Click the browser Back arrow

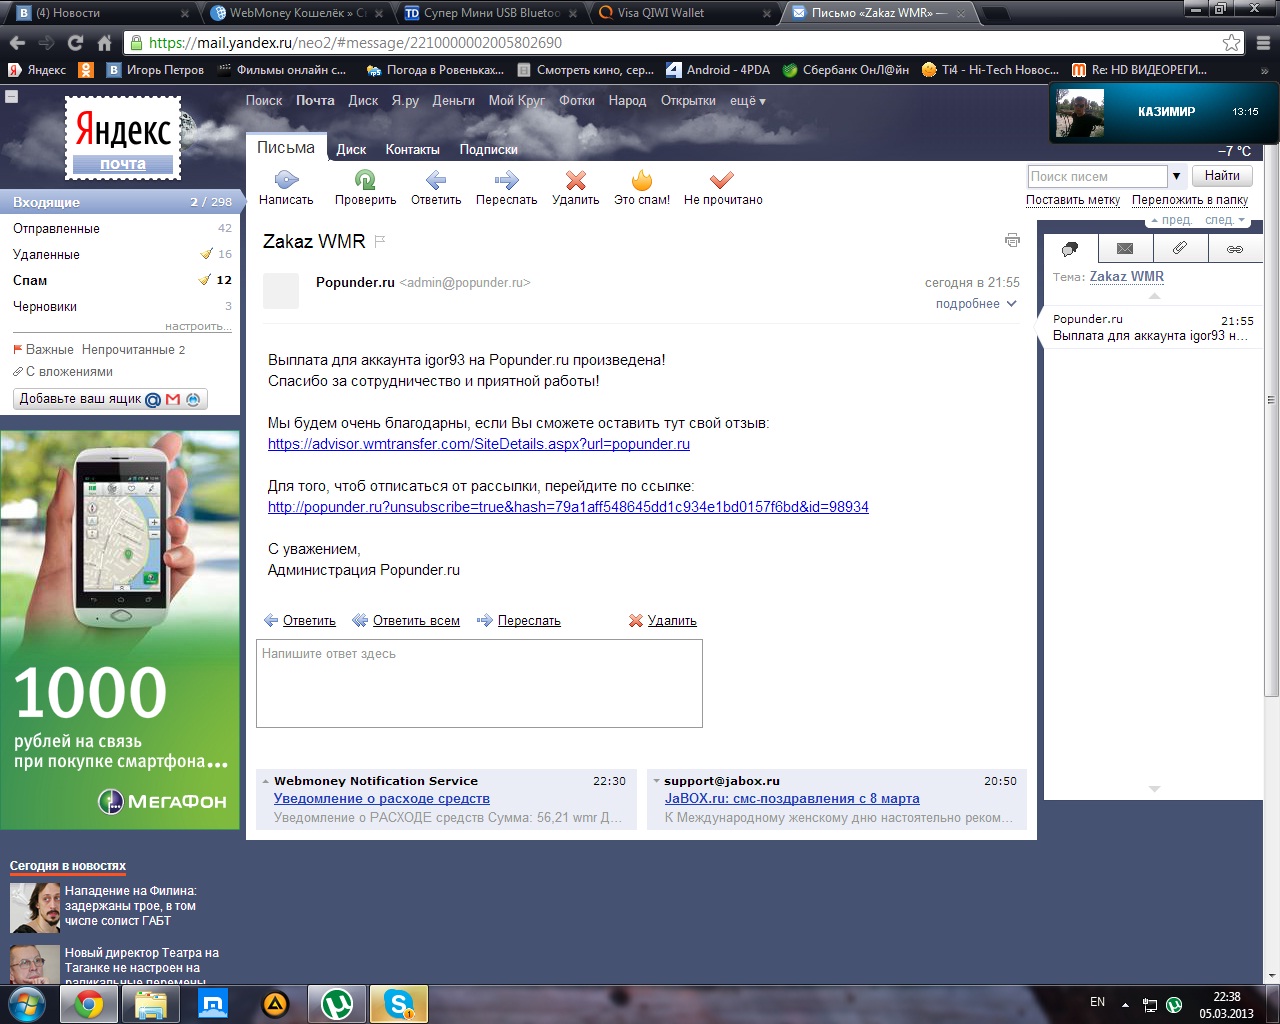point(17,43)
